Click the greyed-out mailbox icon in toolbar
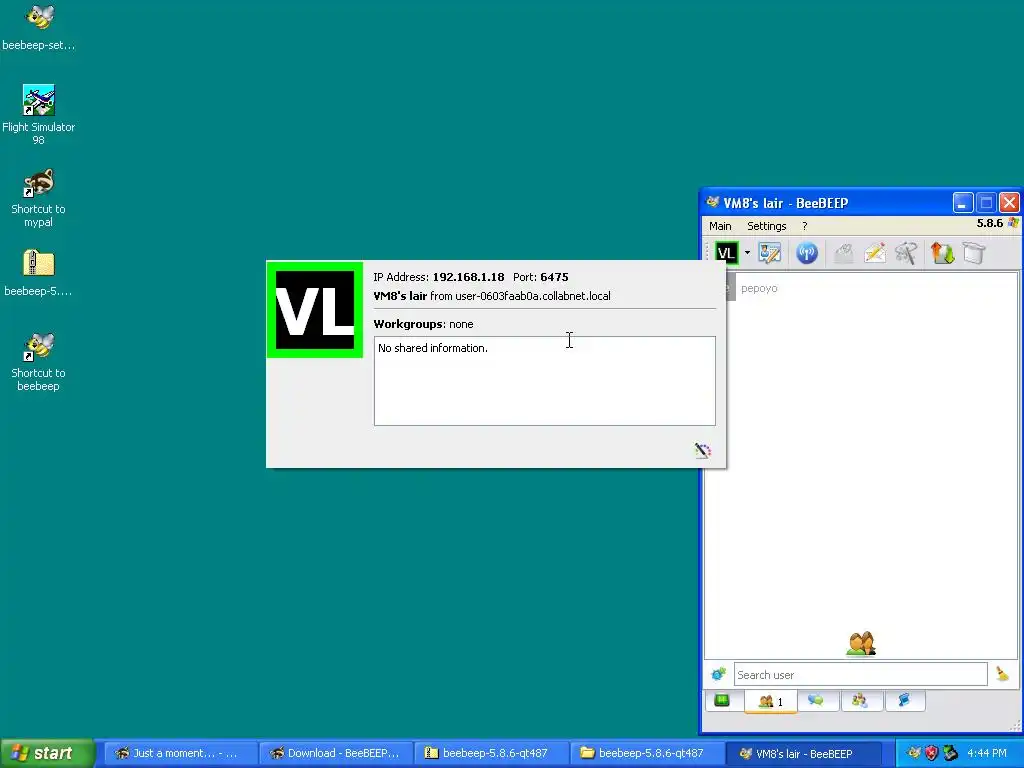The width and height of the screenshot is (1024, 768). 843,253
